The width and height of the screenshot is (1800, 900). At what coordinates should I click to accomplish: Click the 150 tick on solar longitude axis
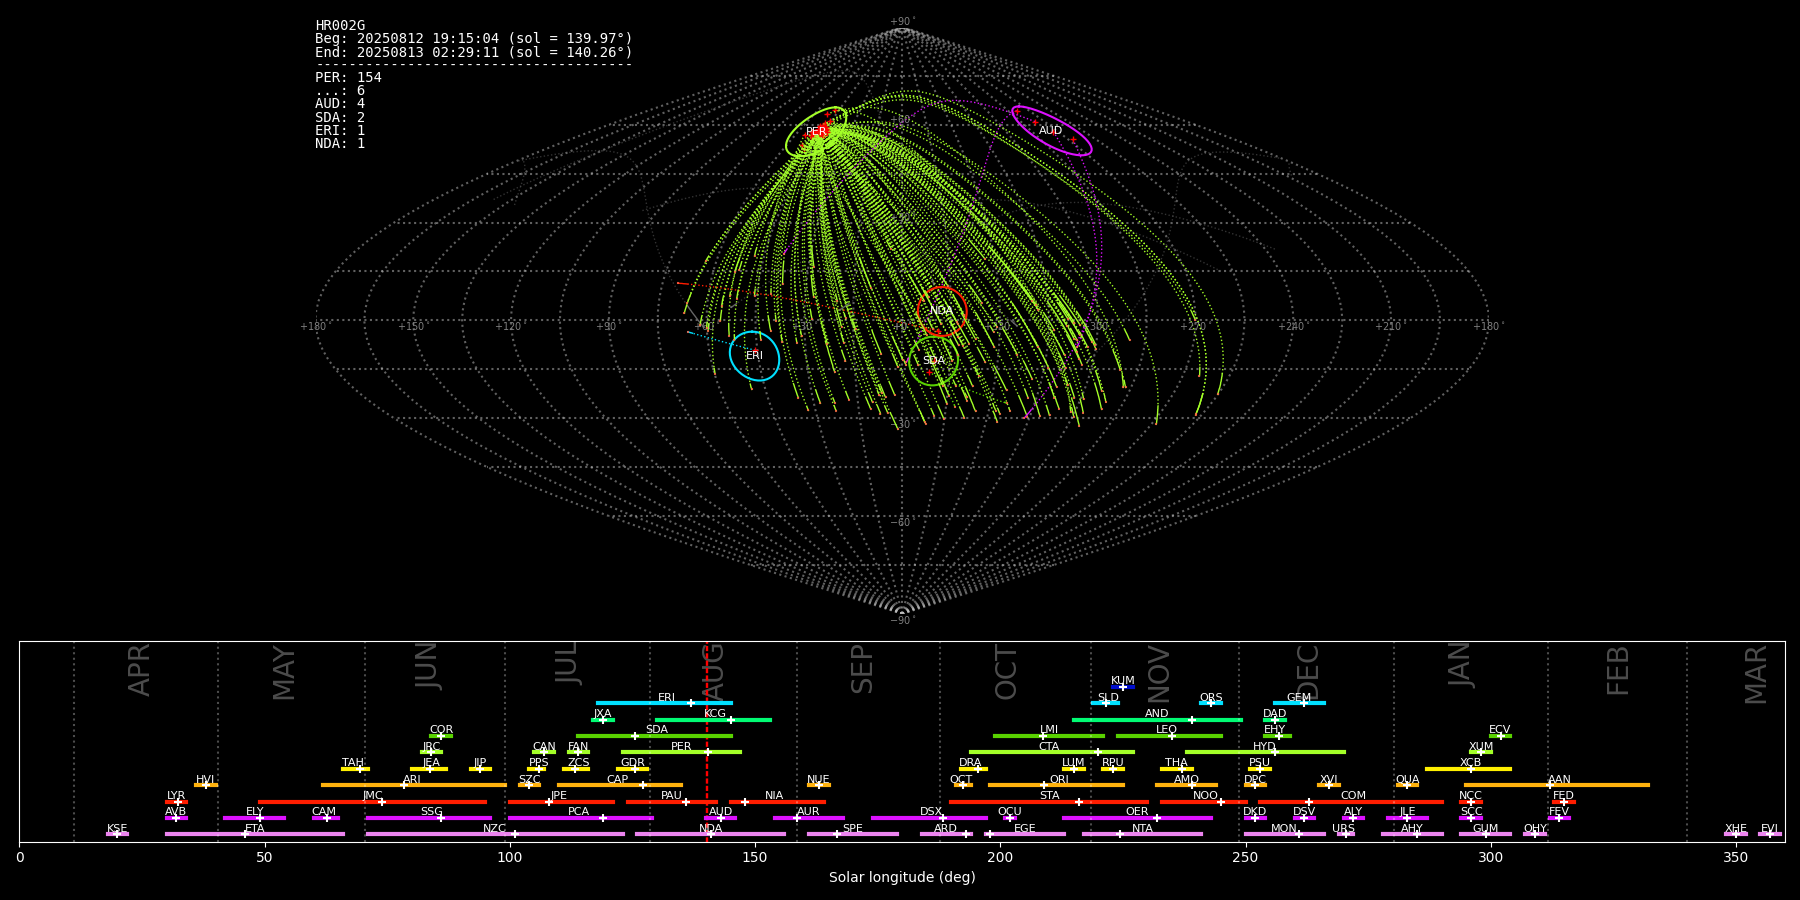[755, 857]
